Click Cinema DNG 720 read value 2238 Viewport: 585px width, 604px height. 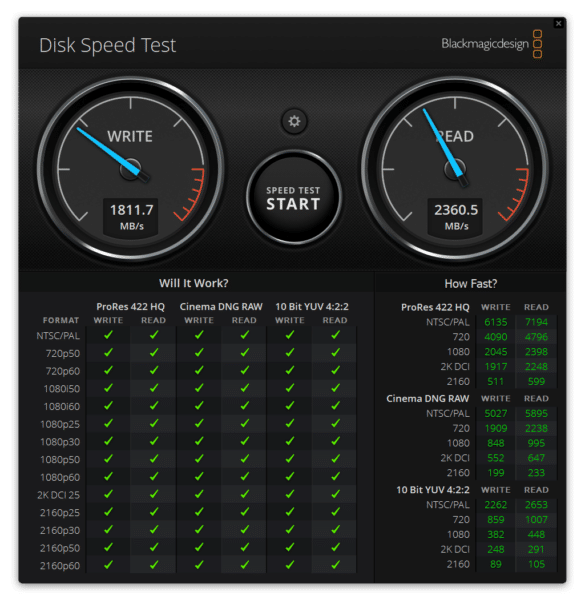click(536, 428)
